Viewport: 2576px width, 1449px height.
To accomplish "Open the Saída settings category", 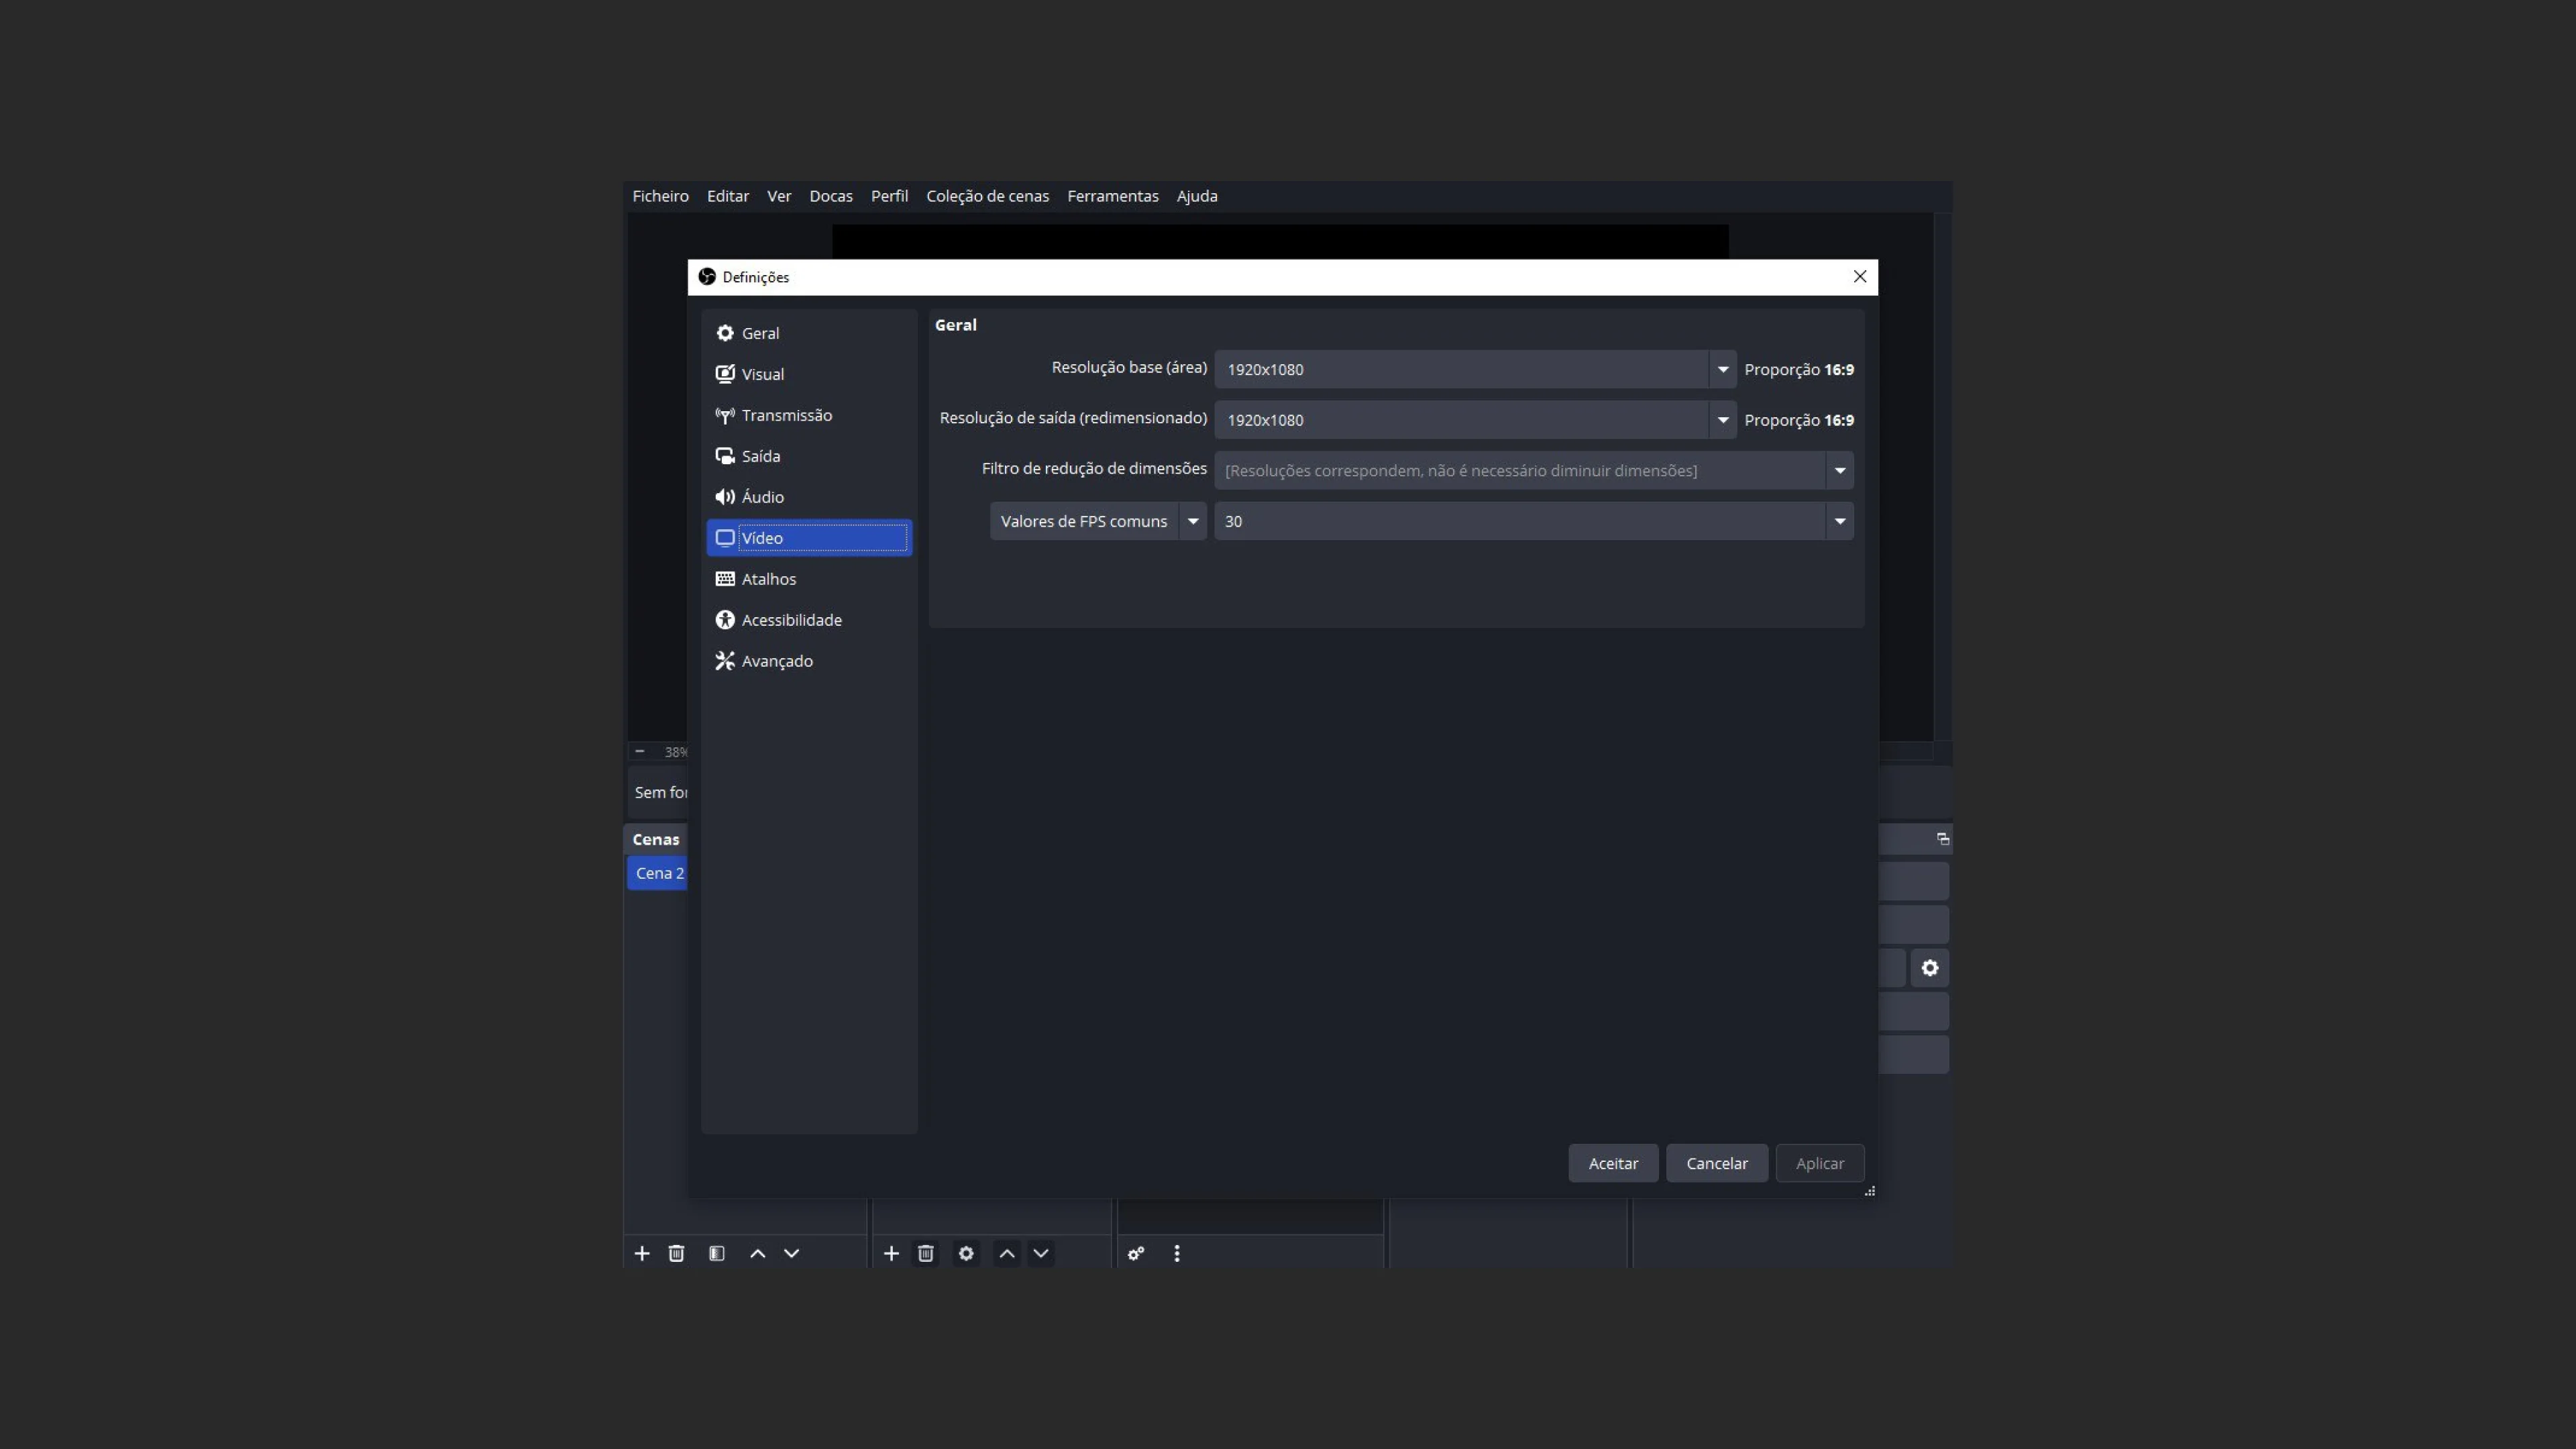I will 809,456.
